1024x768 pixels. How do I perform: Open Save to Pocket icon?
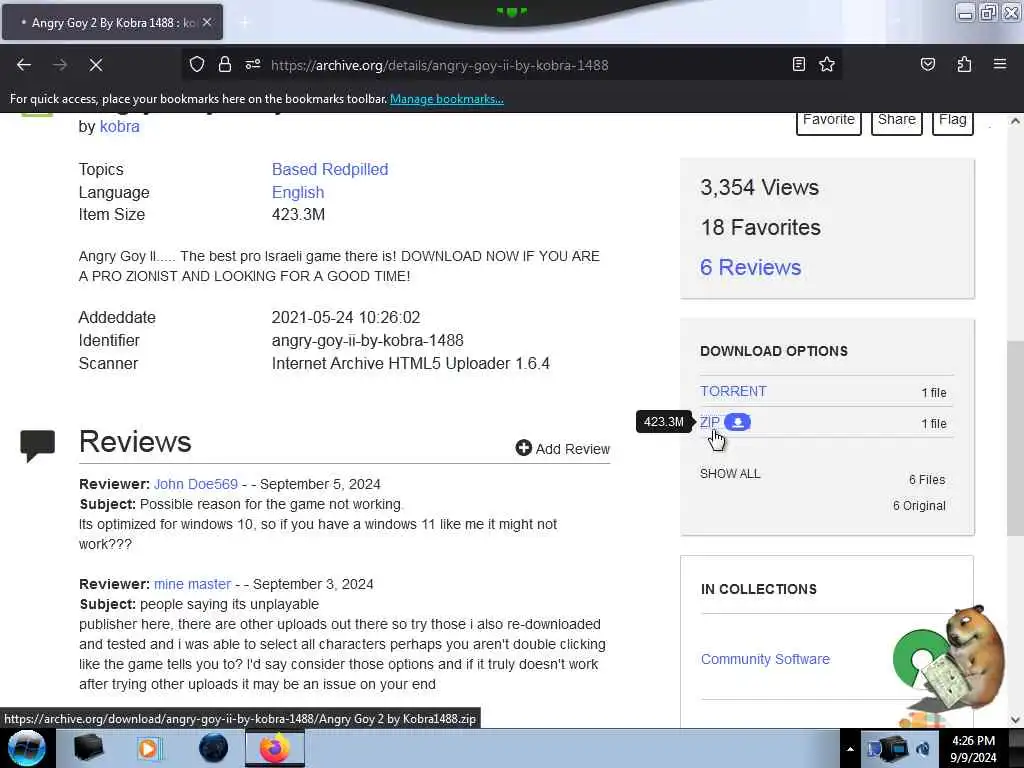(927, 64)
